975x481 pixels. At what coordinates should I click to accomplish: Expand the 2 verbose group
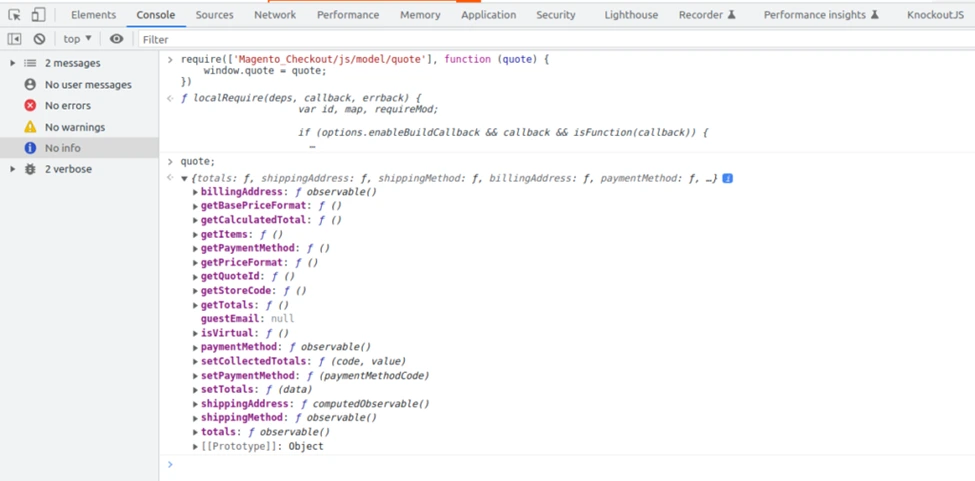[x=12, y=169]
